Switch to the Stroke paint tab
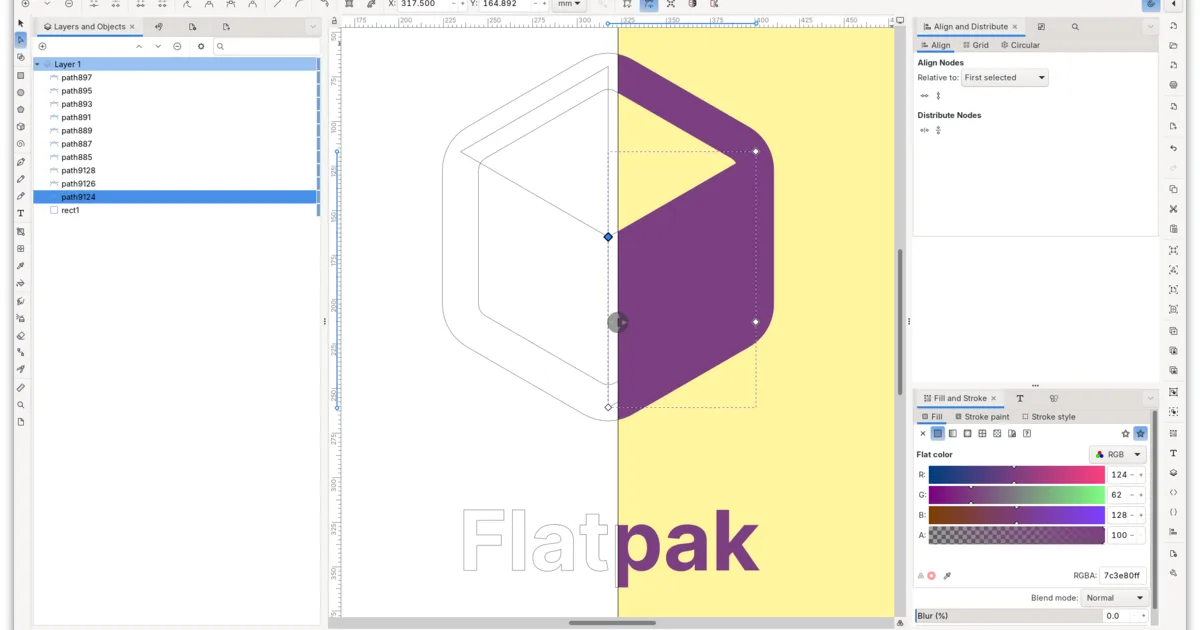This screenshot has height=630, width=1200. [982, 417]
